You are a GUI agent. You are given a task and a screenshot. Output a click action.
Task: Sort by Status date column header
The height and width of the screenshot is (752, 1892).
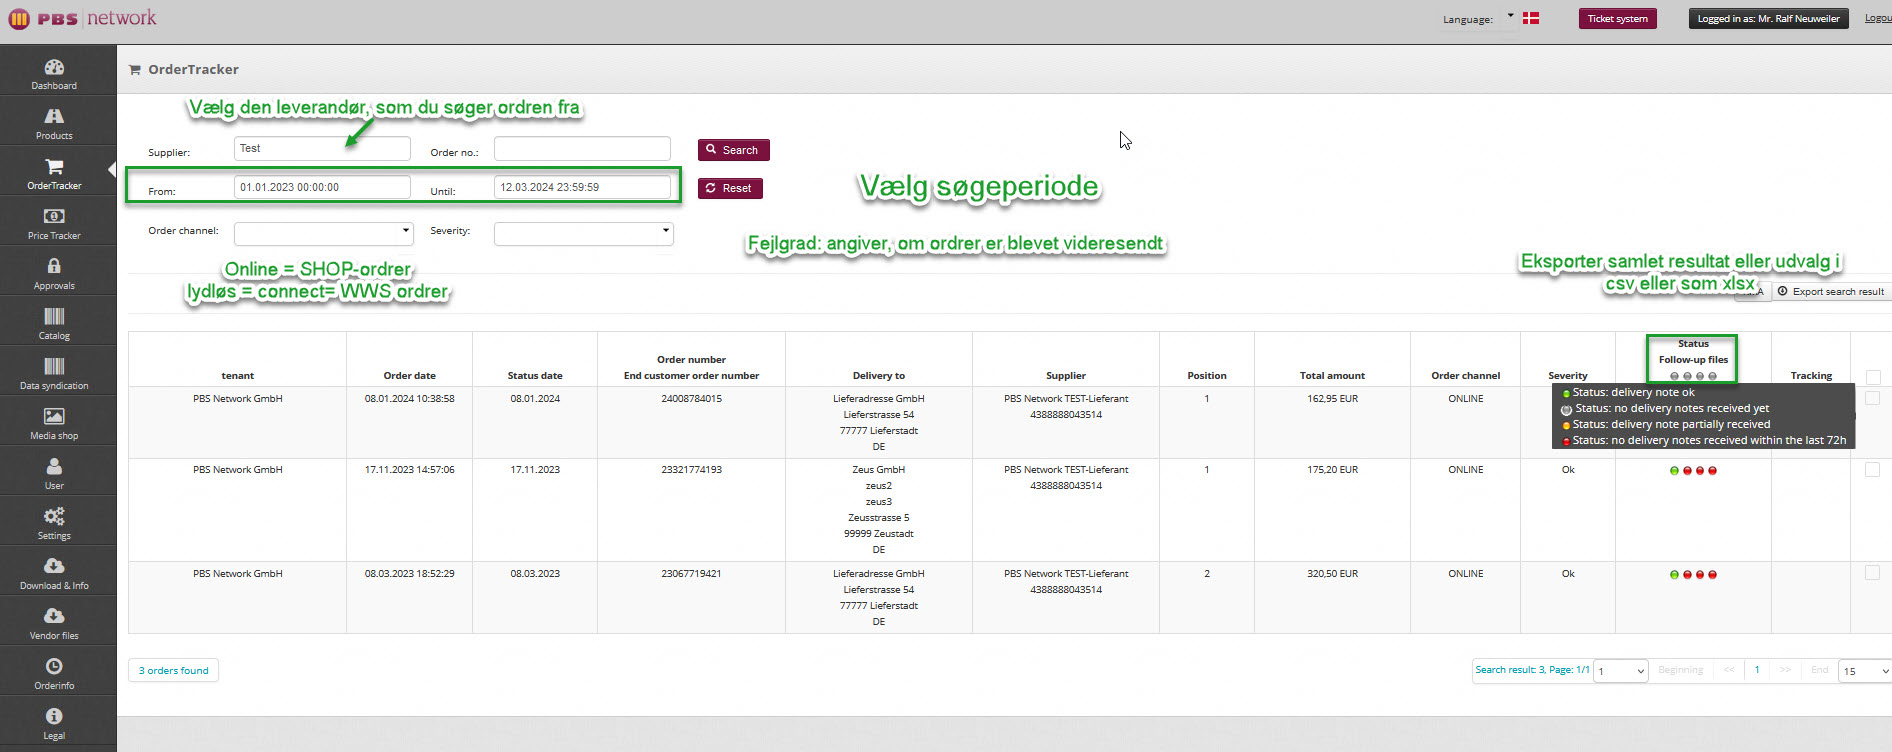pos(535,376)
